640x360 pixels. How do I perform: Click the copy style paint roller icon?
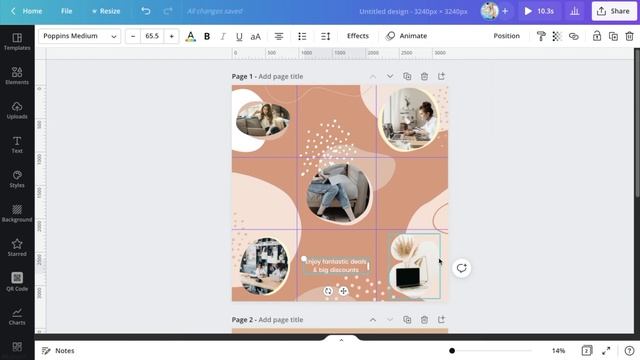coord(541,36)
